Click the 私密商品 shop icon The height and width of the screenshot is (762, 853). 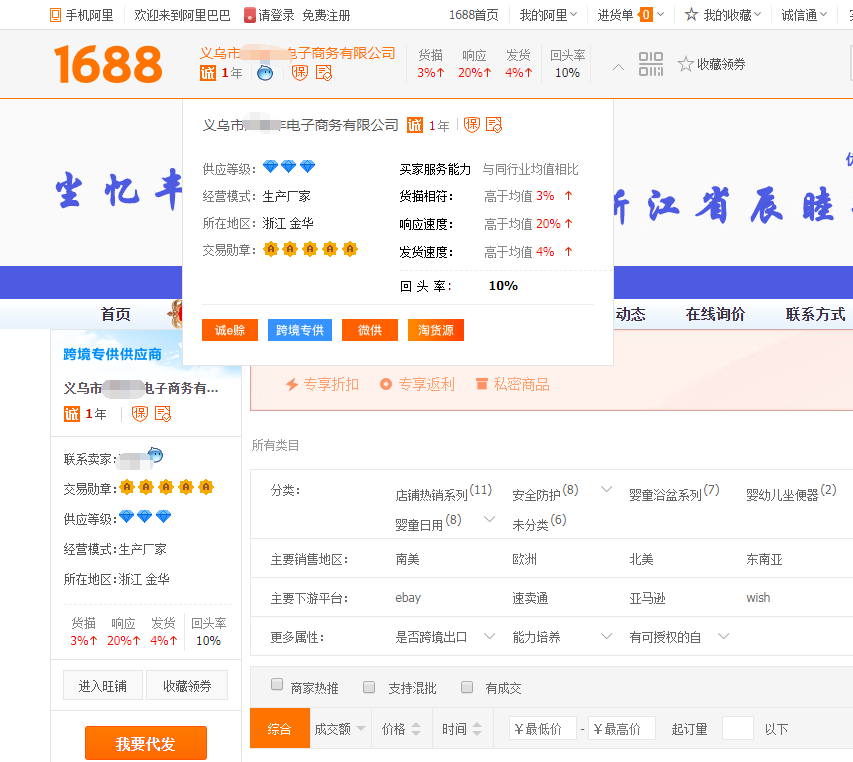coord(481,384)
